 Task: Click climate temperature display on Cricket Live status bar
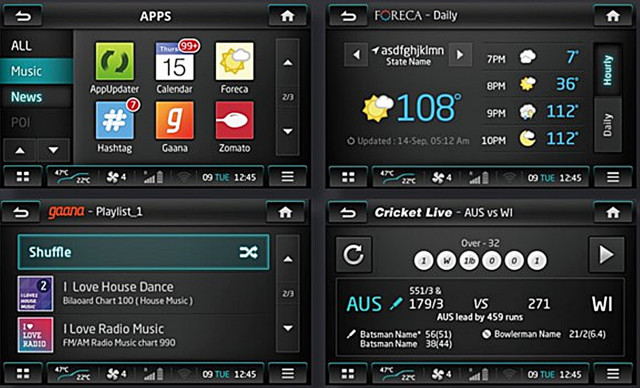(x=398, y=374)
